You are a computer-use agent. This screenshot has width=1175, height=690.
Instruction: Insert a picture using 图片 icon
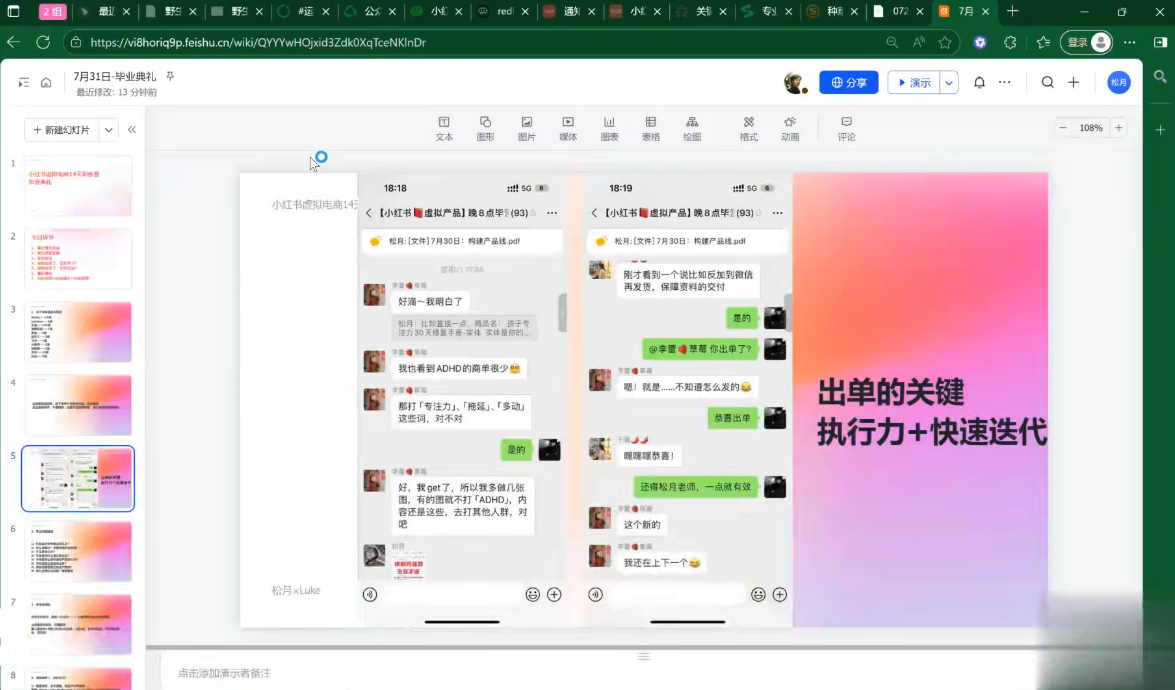pos(526,128)
